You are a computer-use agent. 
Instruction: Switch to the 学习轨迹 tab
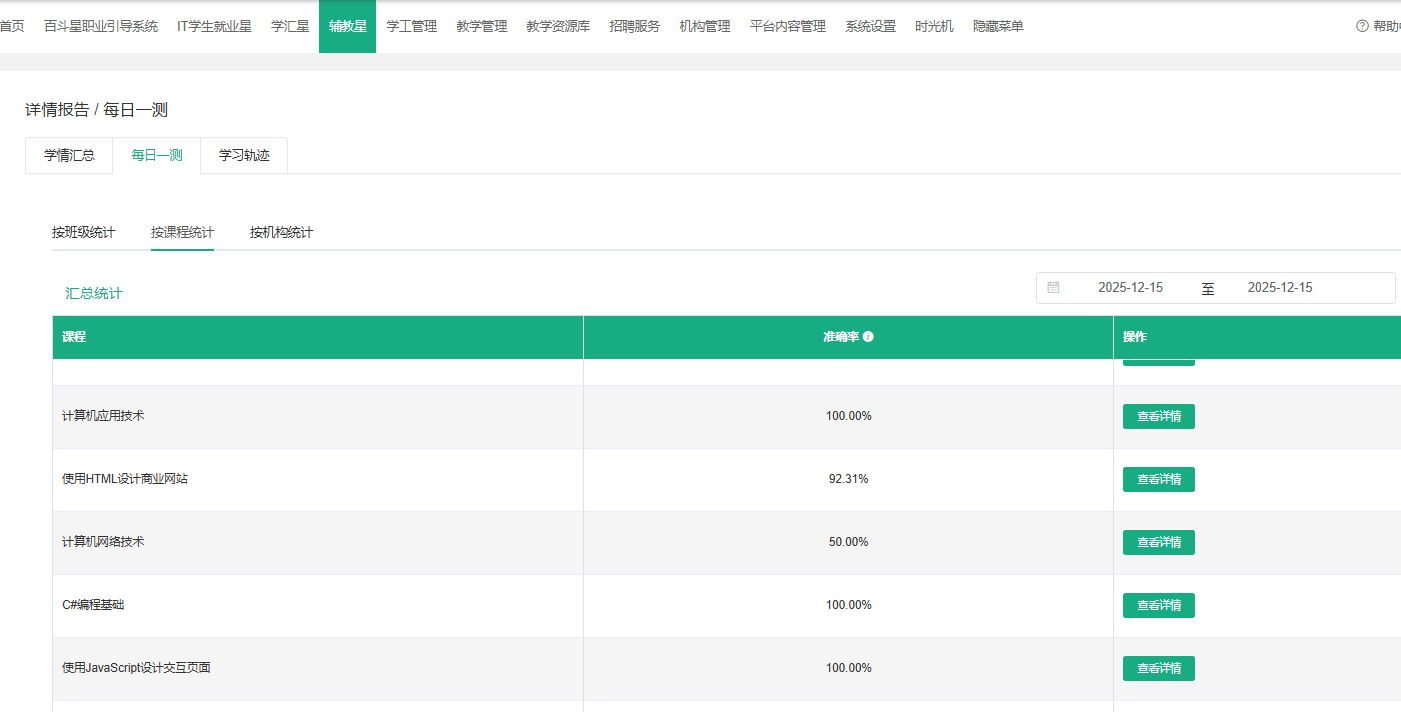244,156
